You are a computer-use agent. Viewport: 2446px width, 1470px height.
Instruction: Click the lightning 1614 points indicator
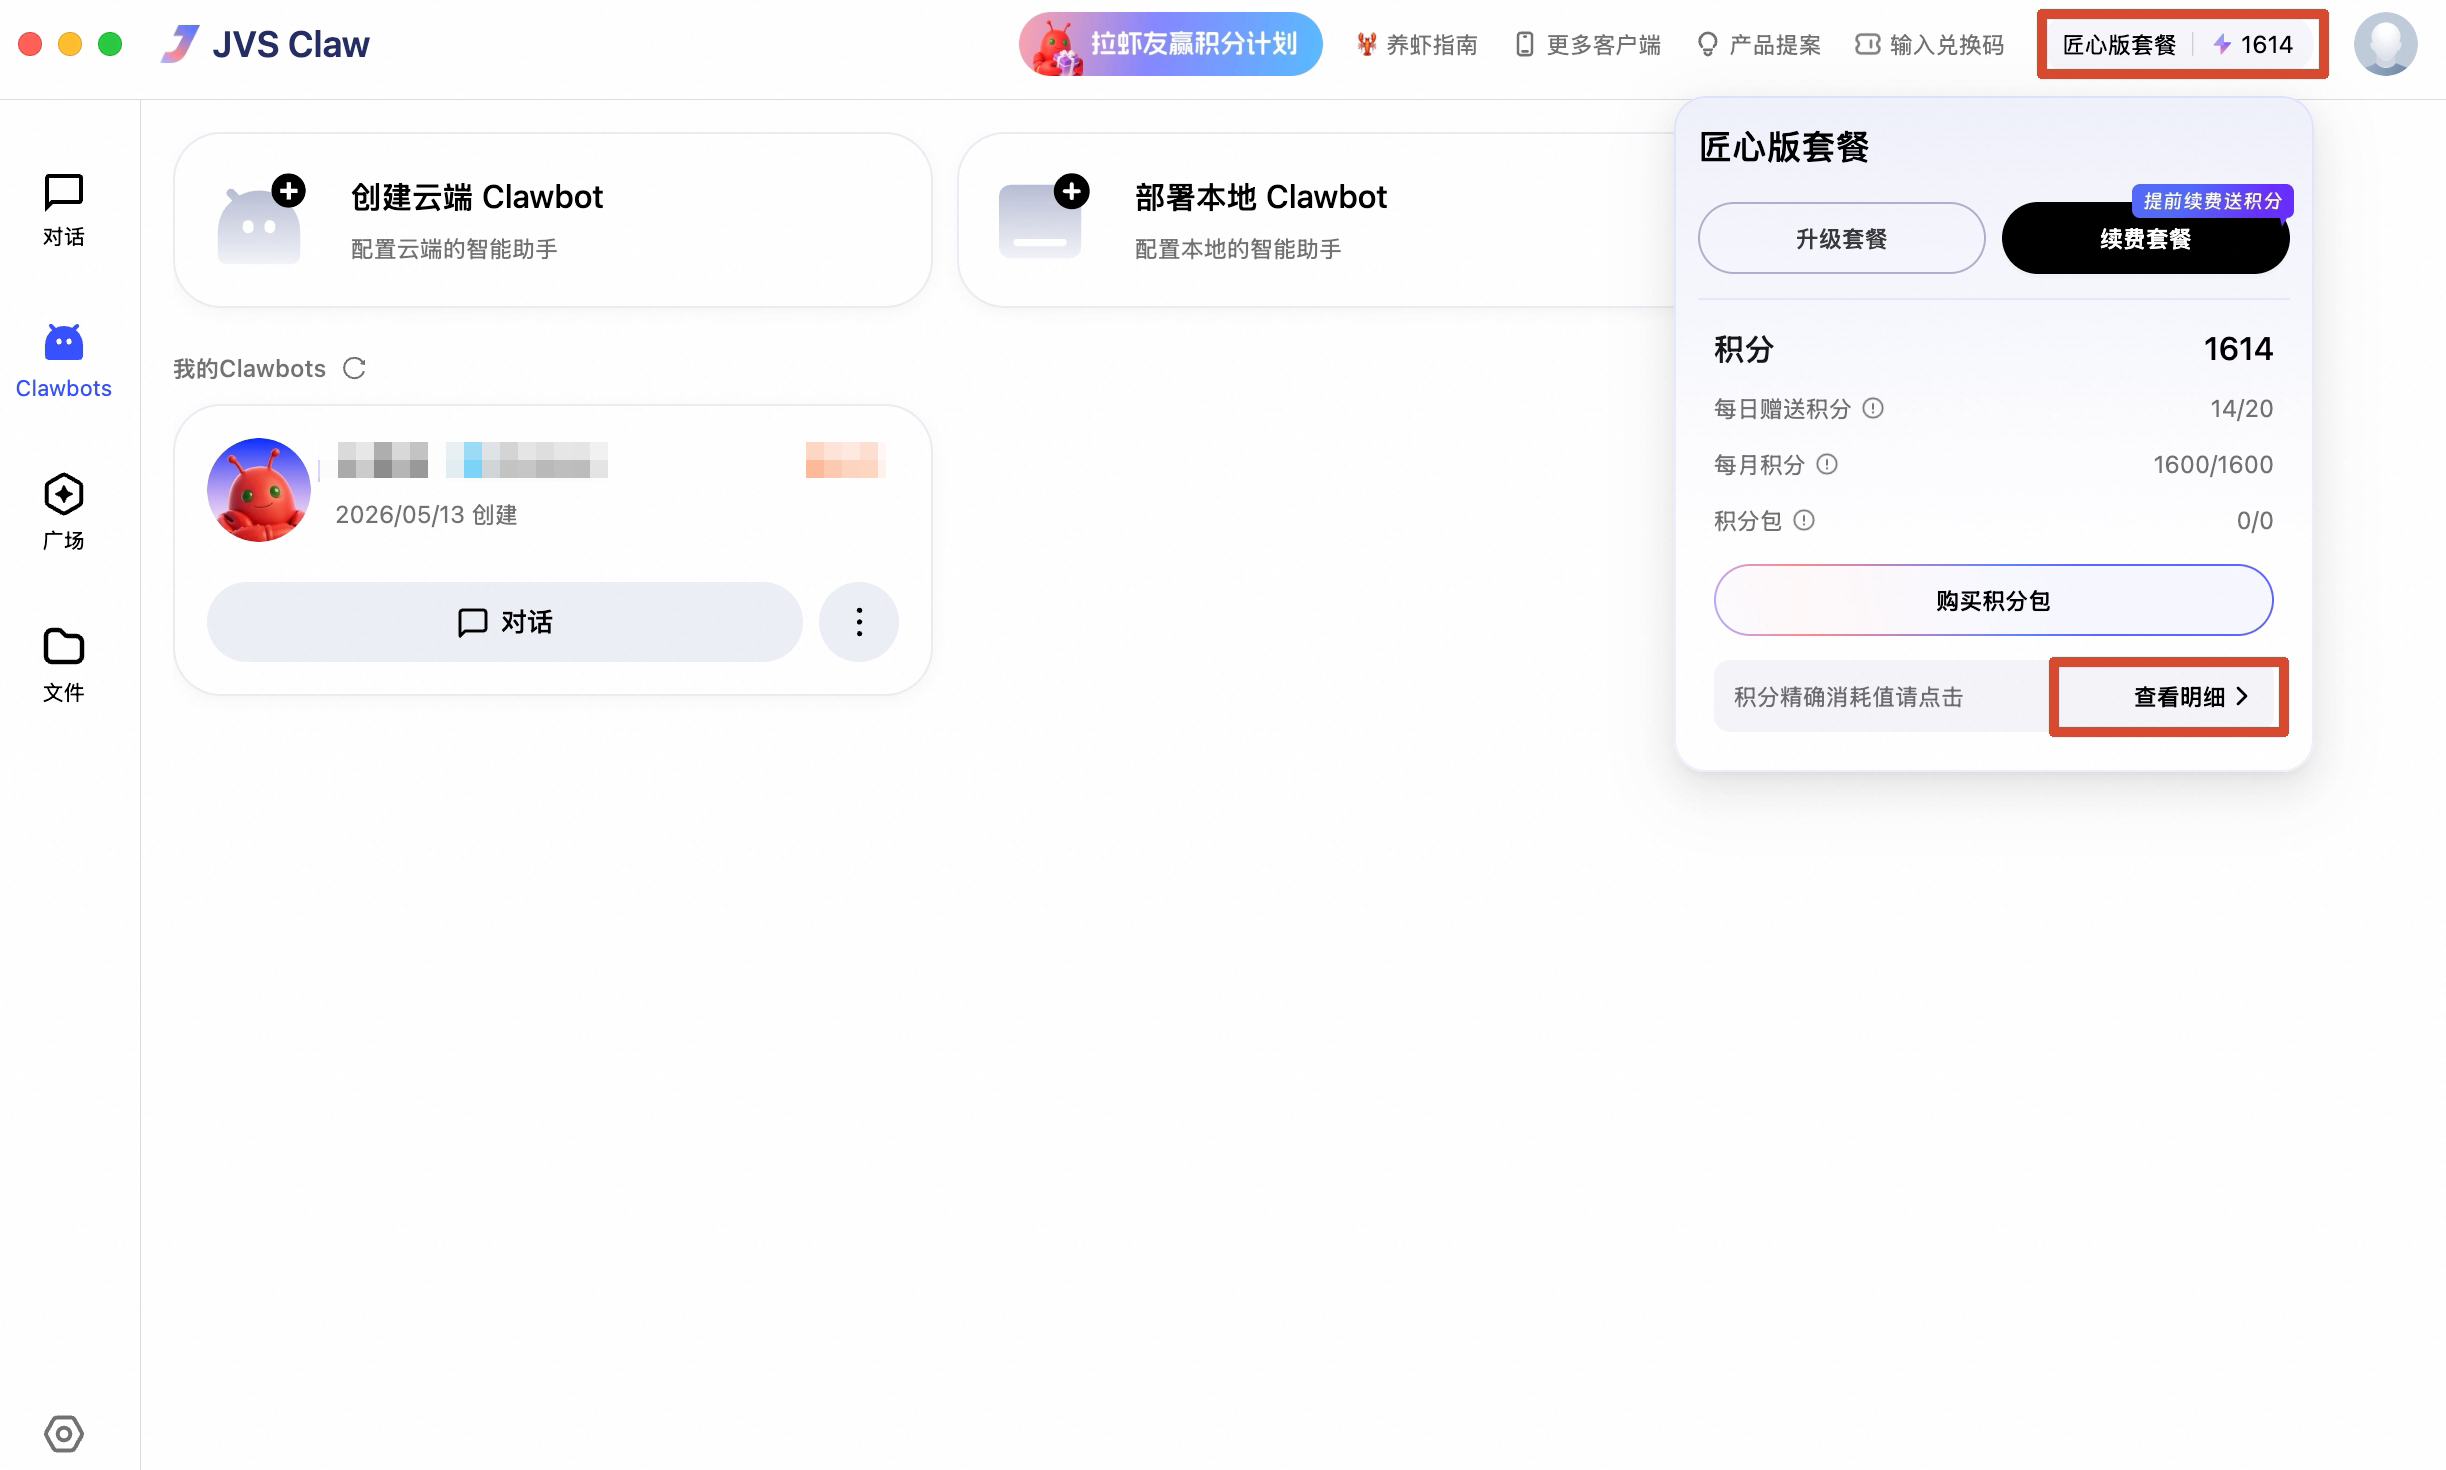2253,44
